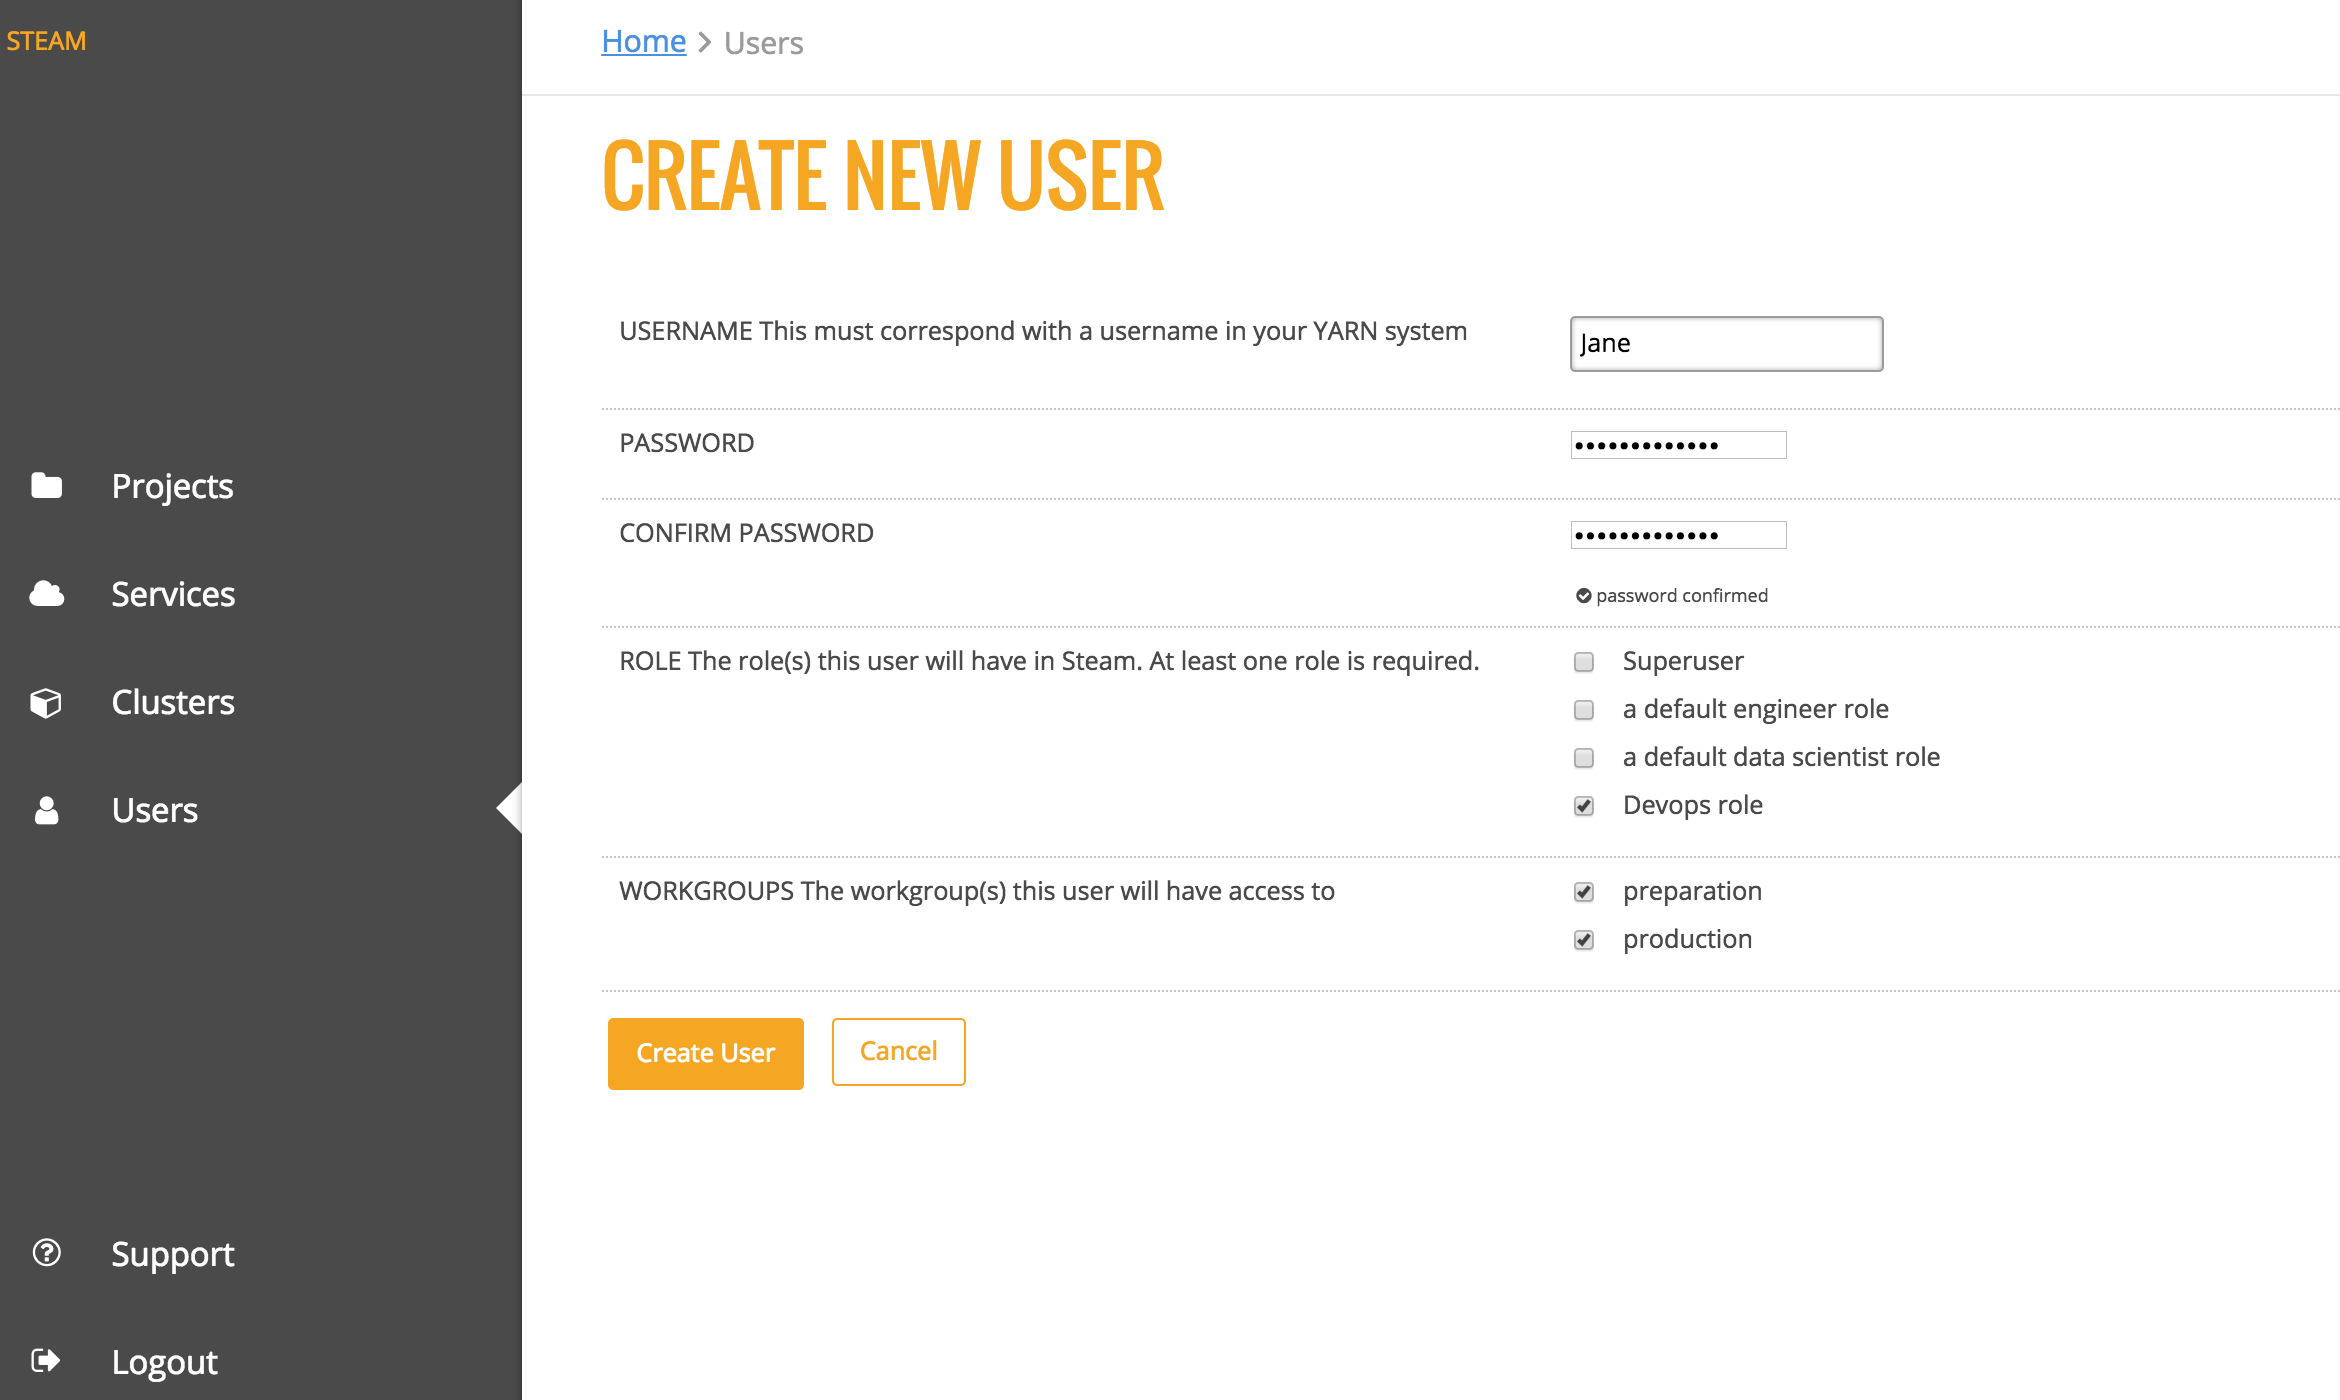Click the Services cloud icon

(x=46, y=594)
